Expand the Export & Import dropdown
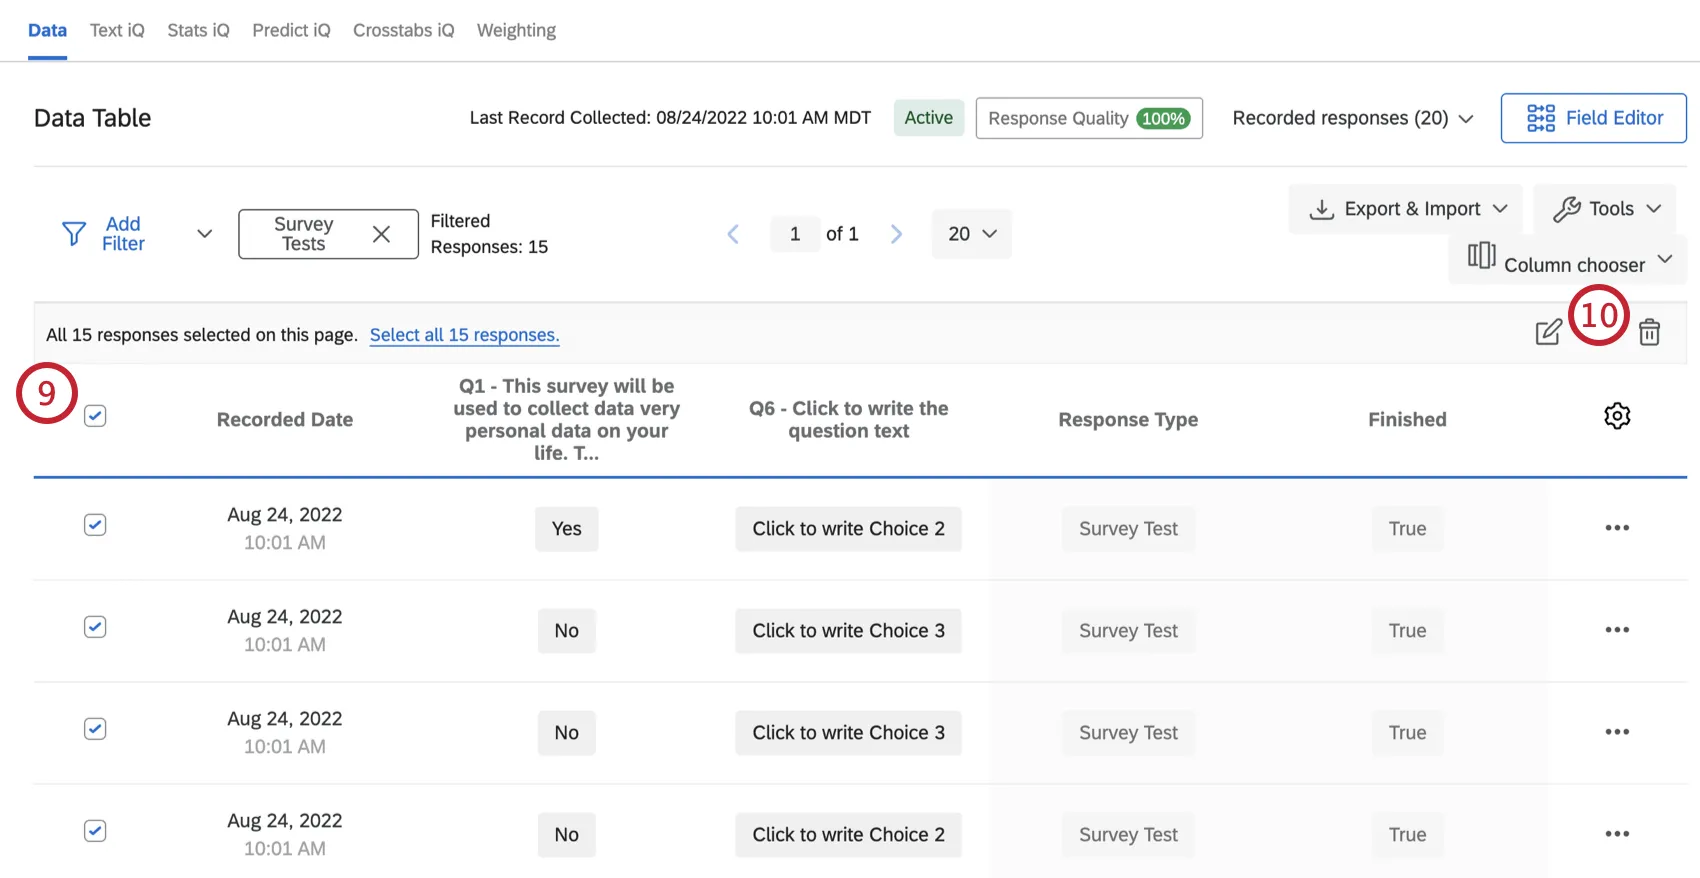This screenshot has width=1700, height=878. (1406, 209)
